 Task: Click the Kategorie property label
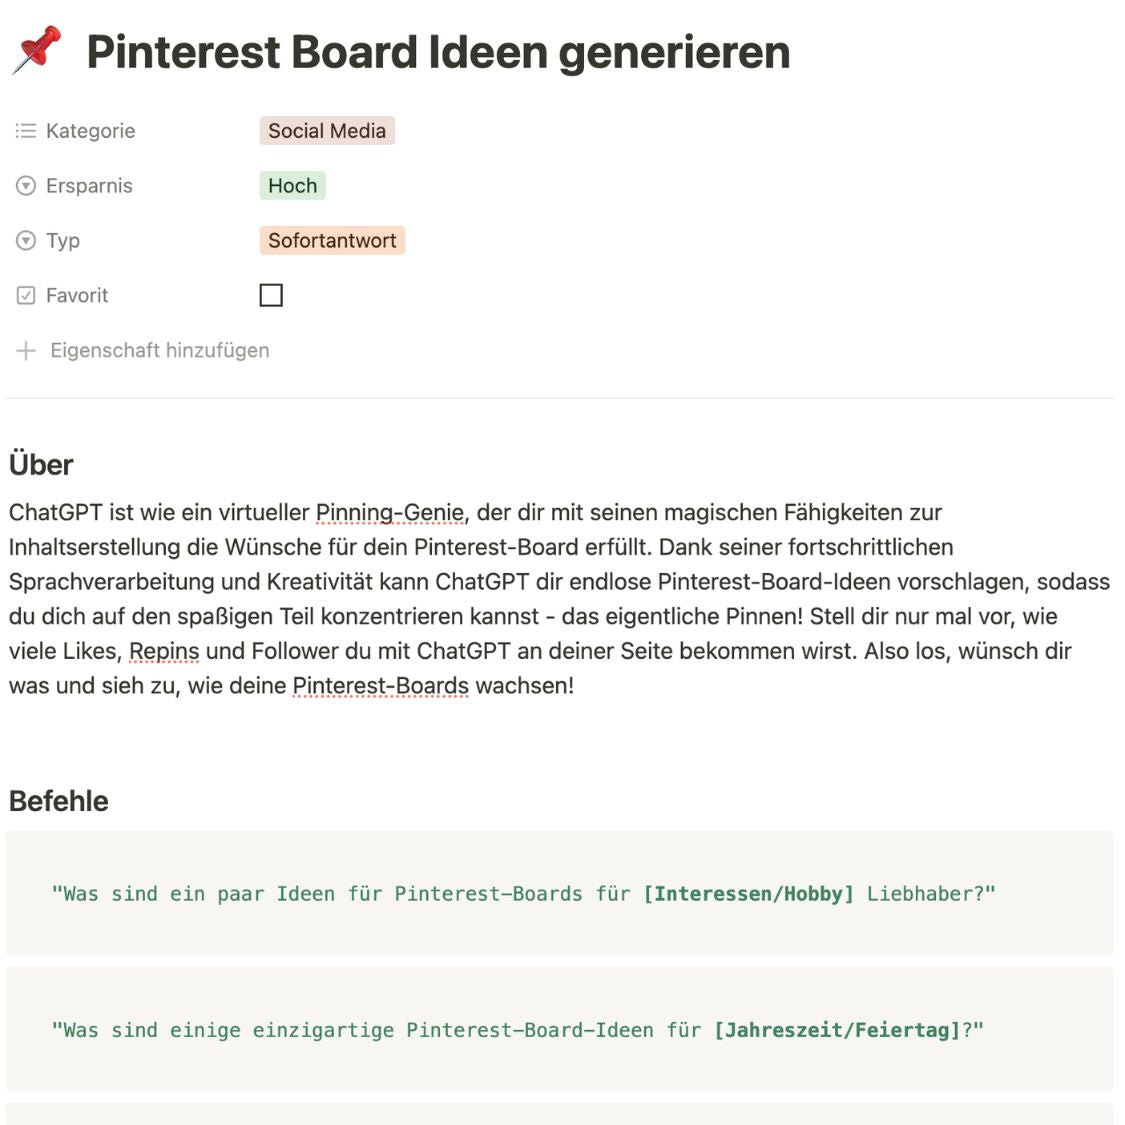90,131
